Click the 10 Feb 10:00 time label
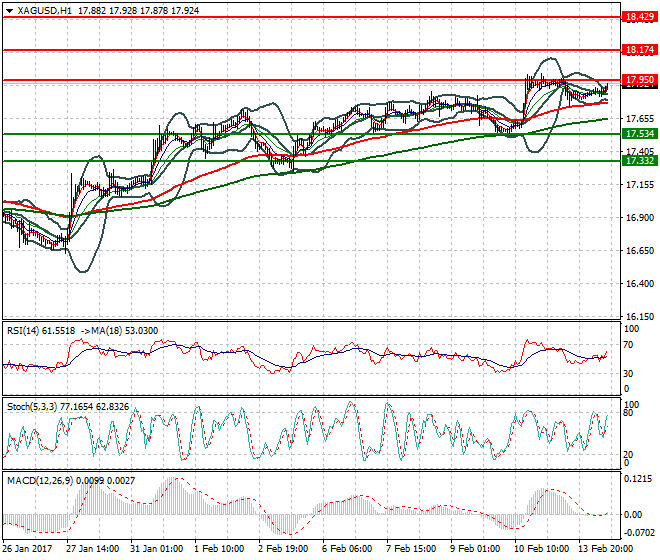 pos(541,549)
